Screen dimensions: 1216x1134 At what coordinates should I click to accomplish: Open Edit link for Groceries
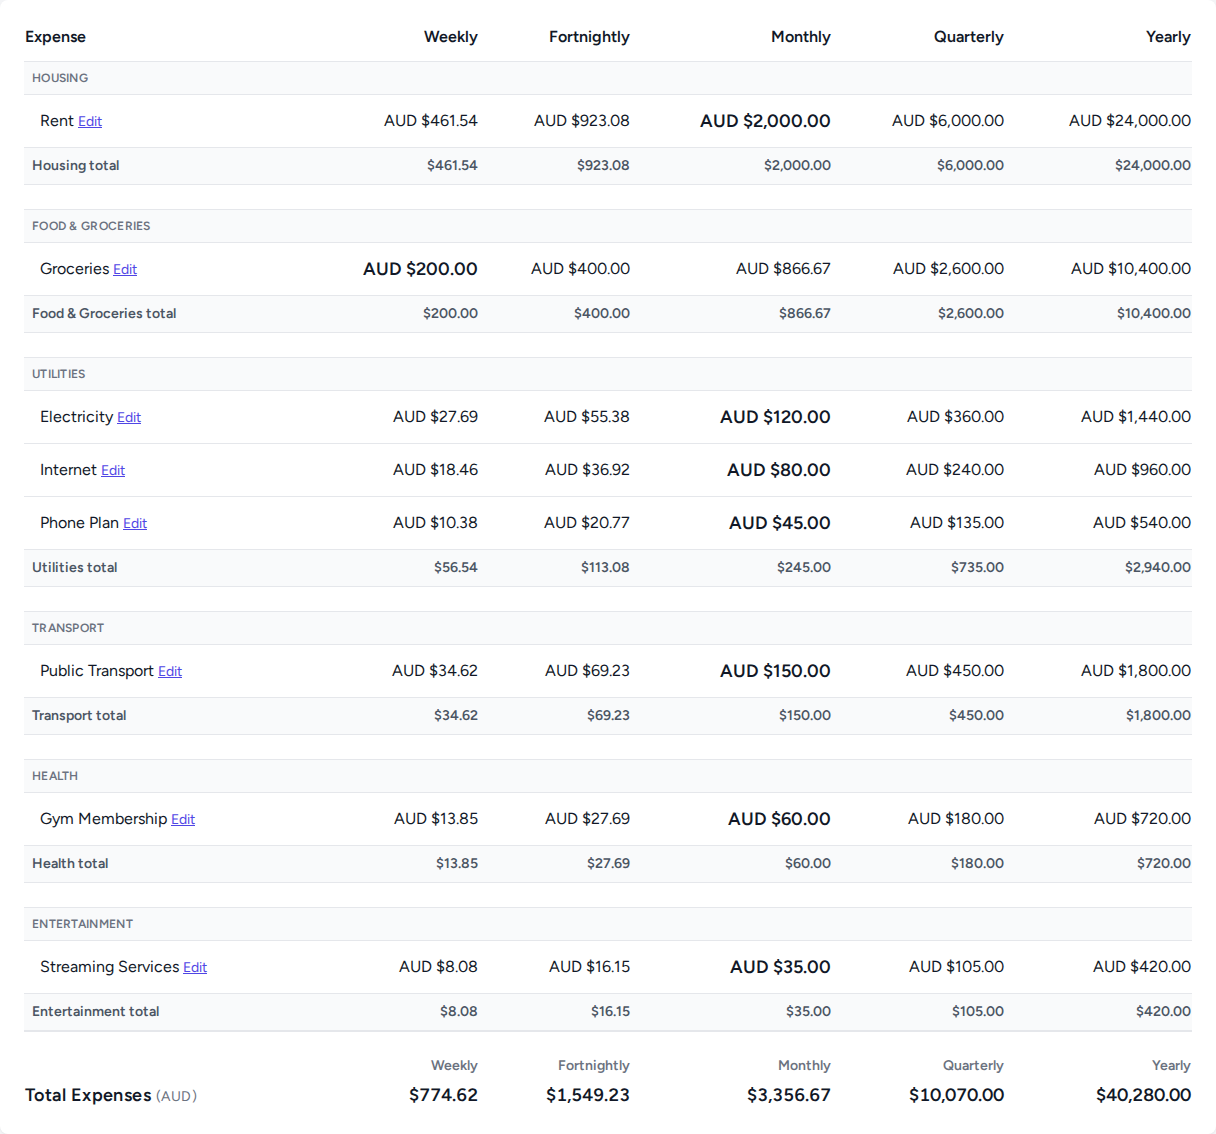click(x=125, y=269)
